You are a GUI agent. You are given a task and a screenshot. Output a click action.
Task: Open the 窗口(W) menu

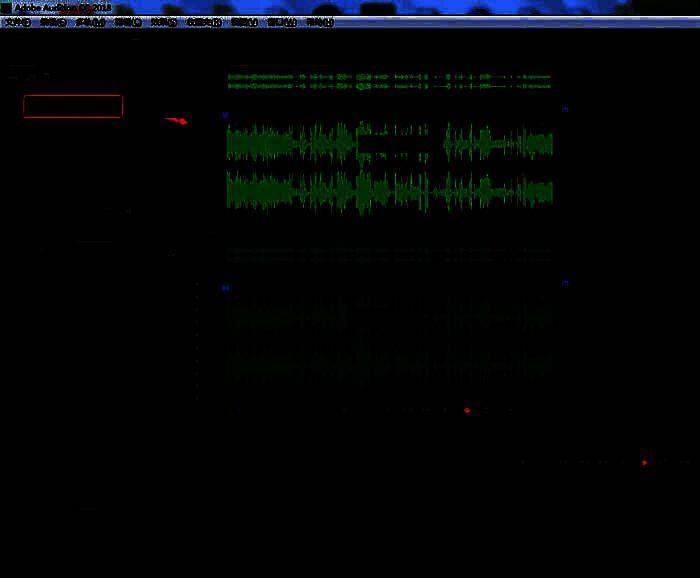(281, 22)
